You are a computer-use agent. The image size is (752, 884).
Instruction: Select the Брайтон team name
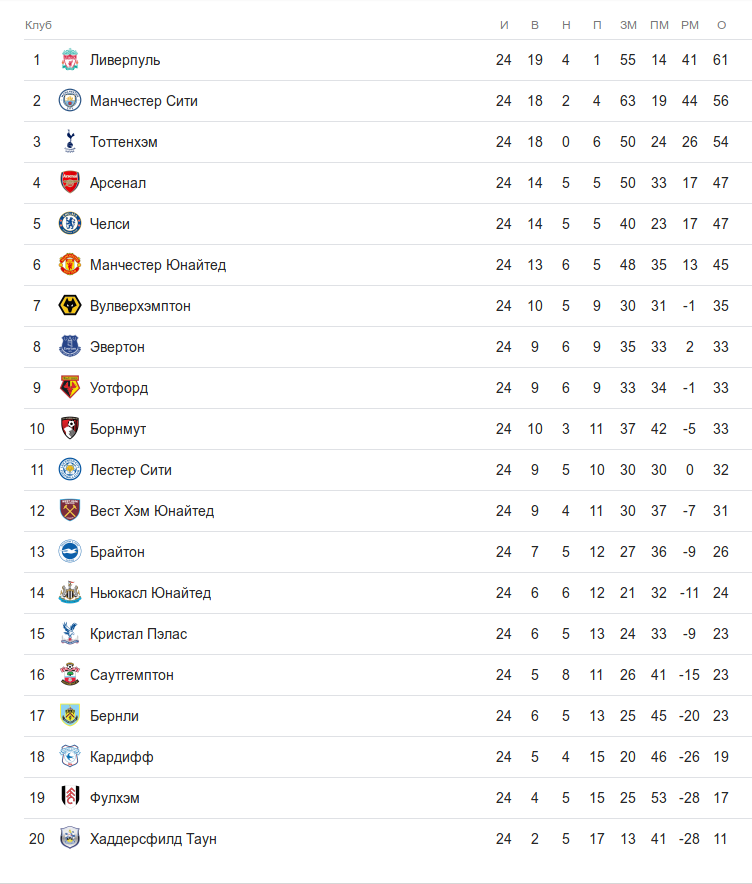117,552
